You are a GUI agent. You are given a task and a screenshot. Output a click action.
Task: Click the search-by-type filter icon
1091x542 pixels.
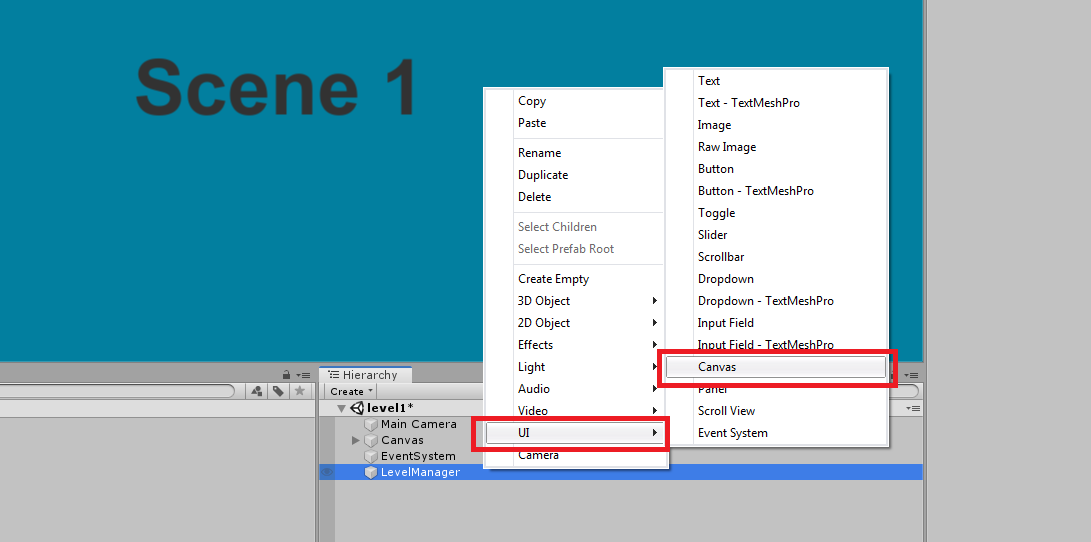pyautogui.click(x=257, y=391)
